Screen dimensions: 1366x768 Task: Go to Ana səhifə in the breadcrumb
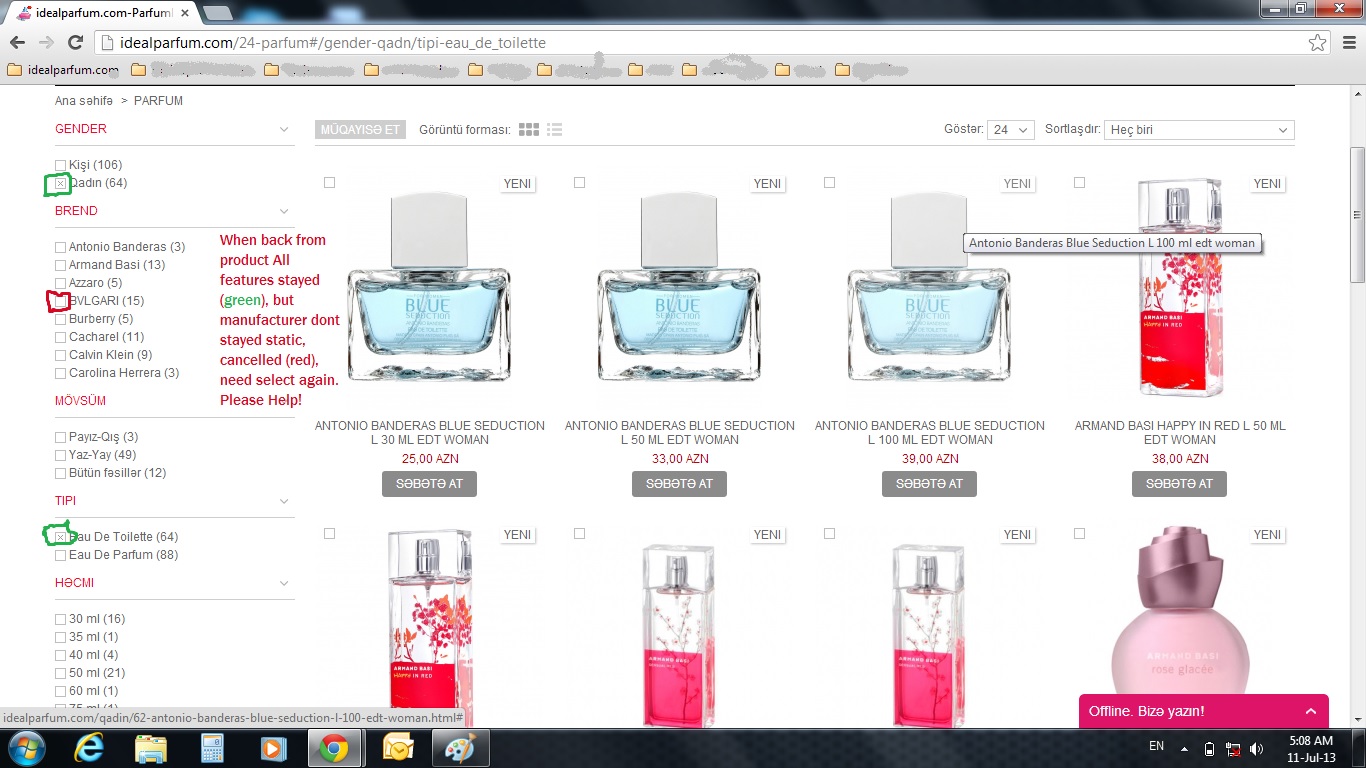(x=85, y=101)
